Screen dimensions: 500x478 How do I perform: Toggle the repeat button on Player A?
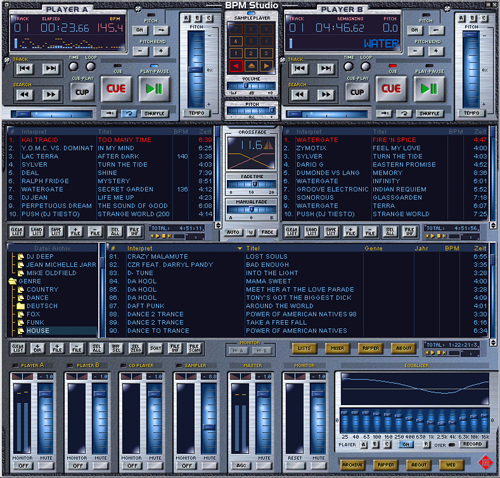coord(129,114)
